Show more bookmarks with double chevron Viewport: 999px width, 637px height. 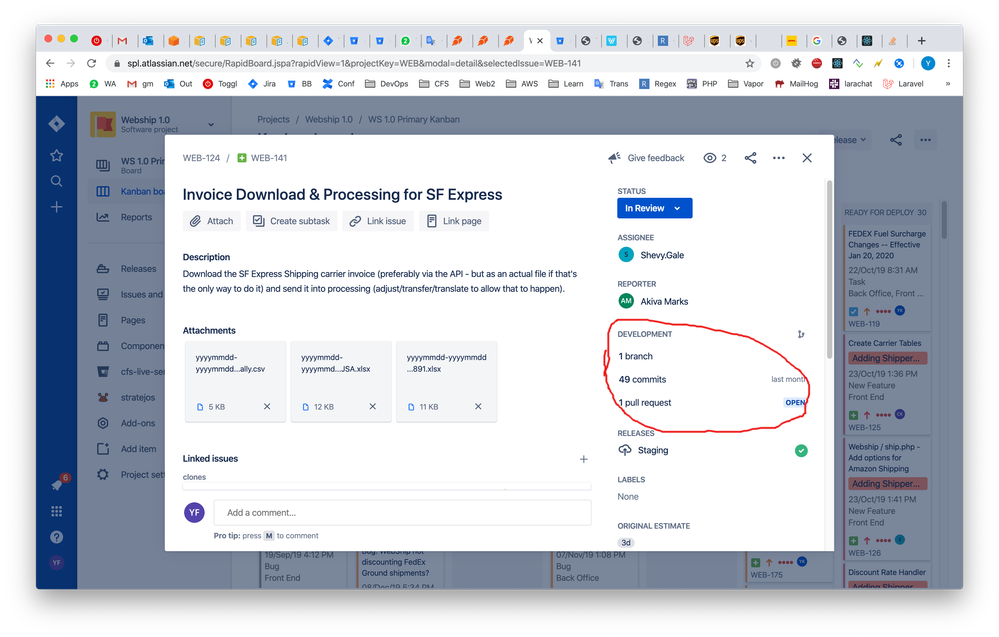(948, 84)
